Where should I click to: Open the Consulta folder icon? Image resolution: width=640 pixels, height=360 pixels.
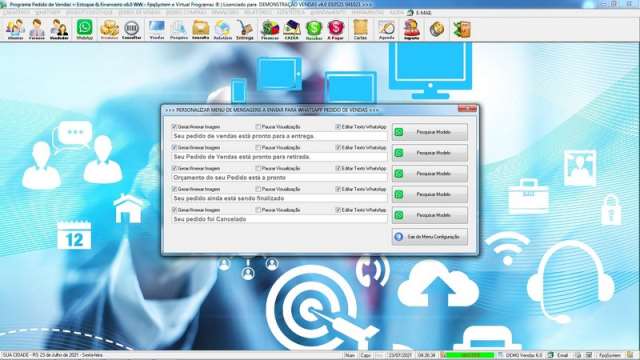click(x=200, y=29)
